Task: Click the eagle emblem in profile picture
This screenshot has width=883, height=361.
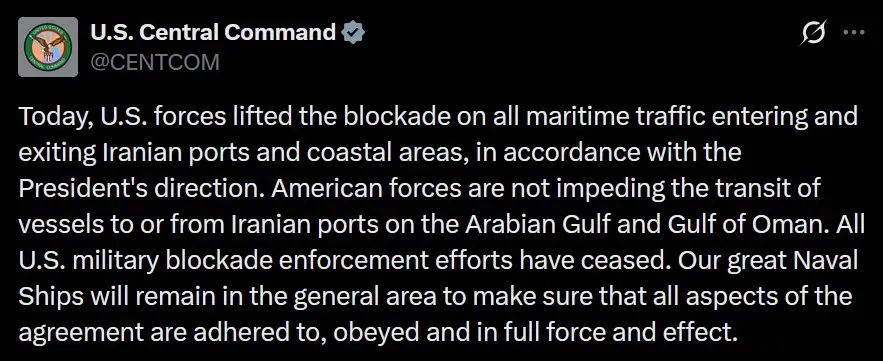Action: click(x=50, y=48)
